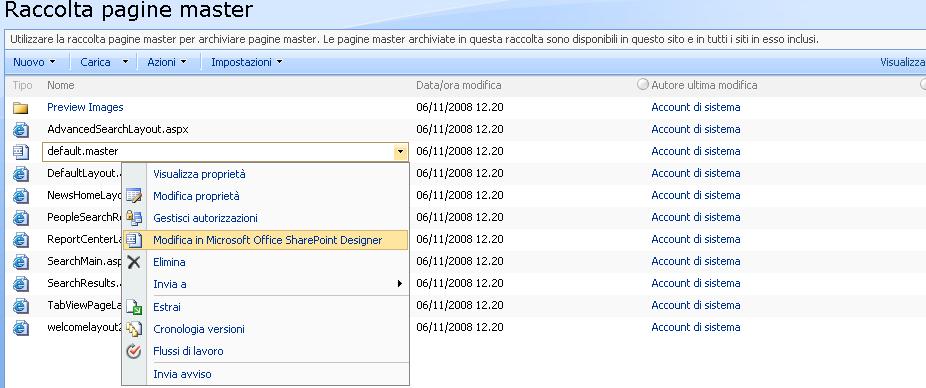The width and height of the screenshot is (926, 388).
Task: Click the Flussi di lavoro icon
Action: point(134,351)
